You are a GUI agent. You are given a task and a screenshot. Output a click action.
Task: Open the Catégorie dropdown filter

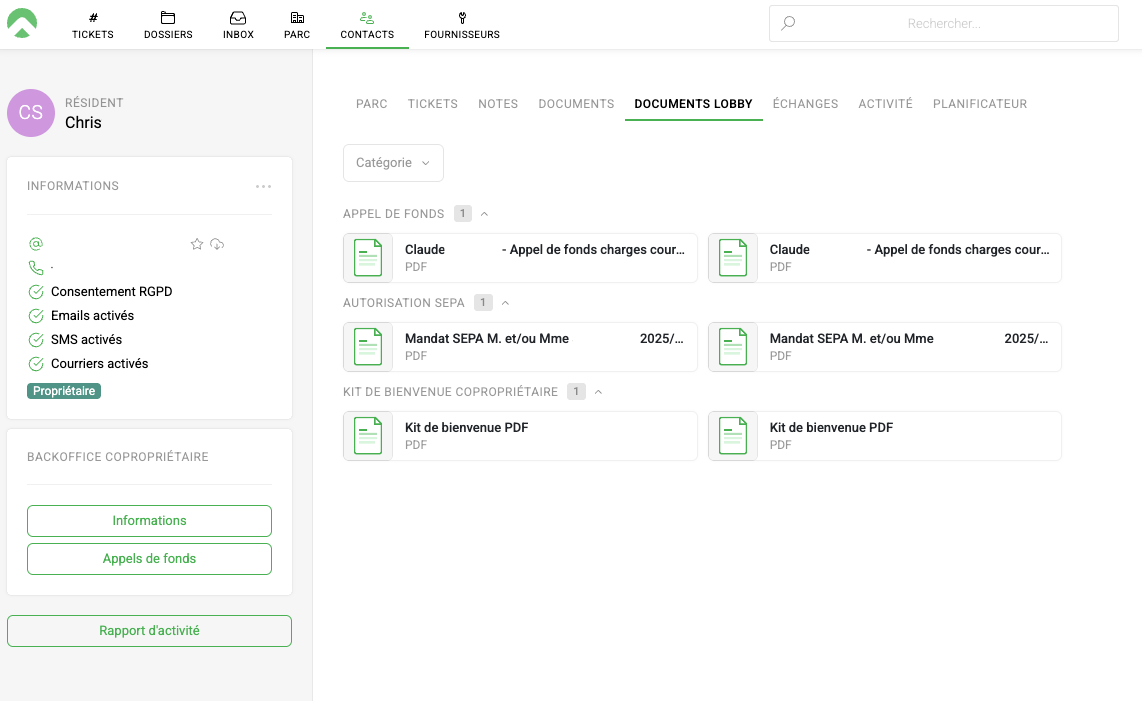click(x=393, y=163)
